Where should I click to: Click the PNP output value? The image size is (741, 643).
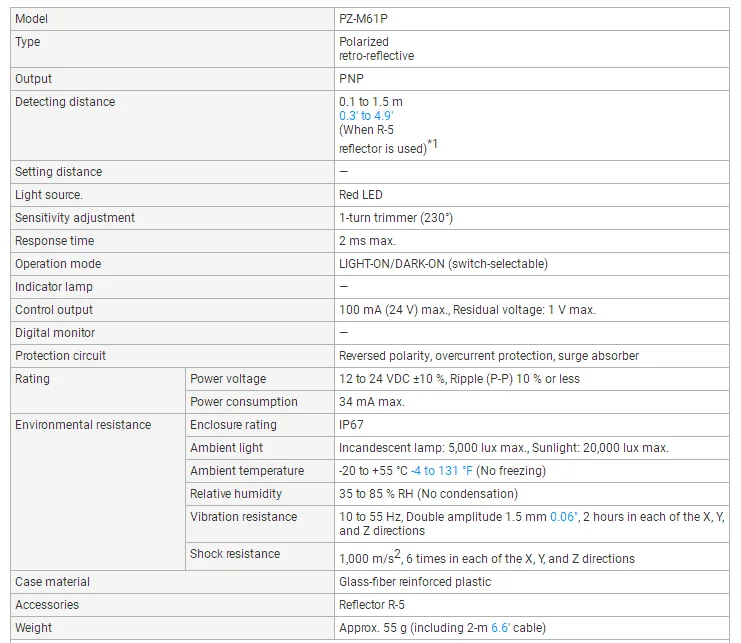351,79
